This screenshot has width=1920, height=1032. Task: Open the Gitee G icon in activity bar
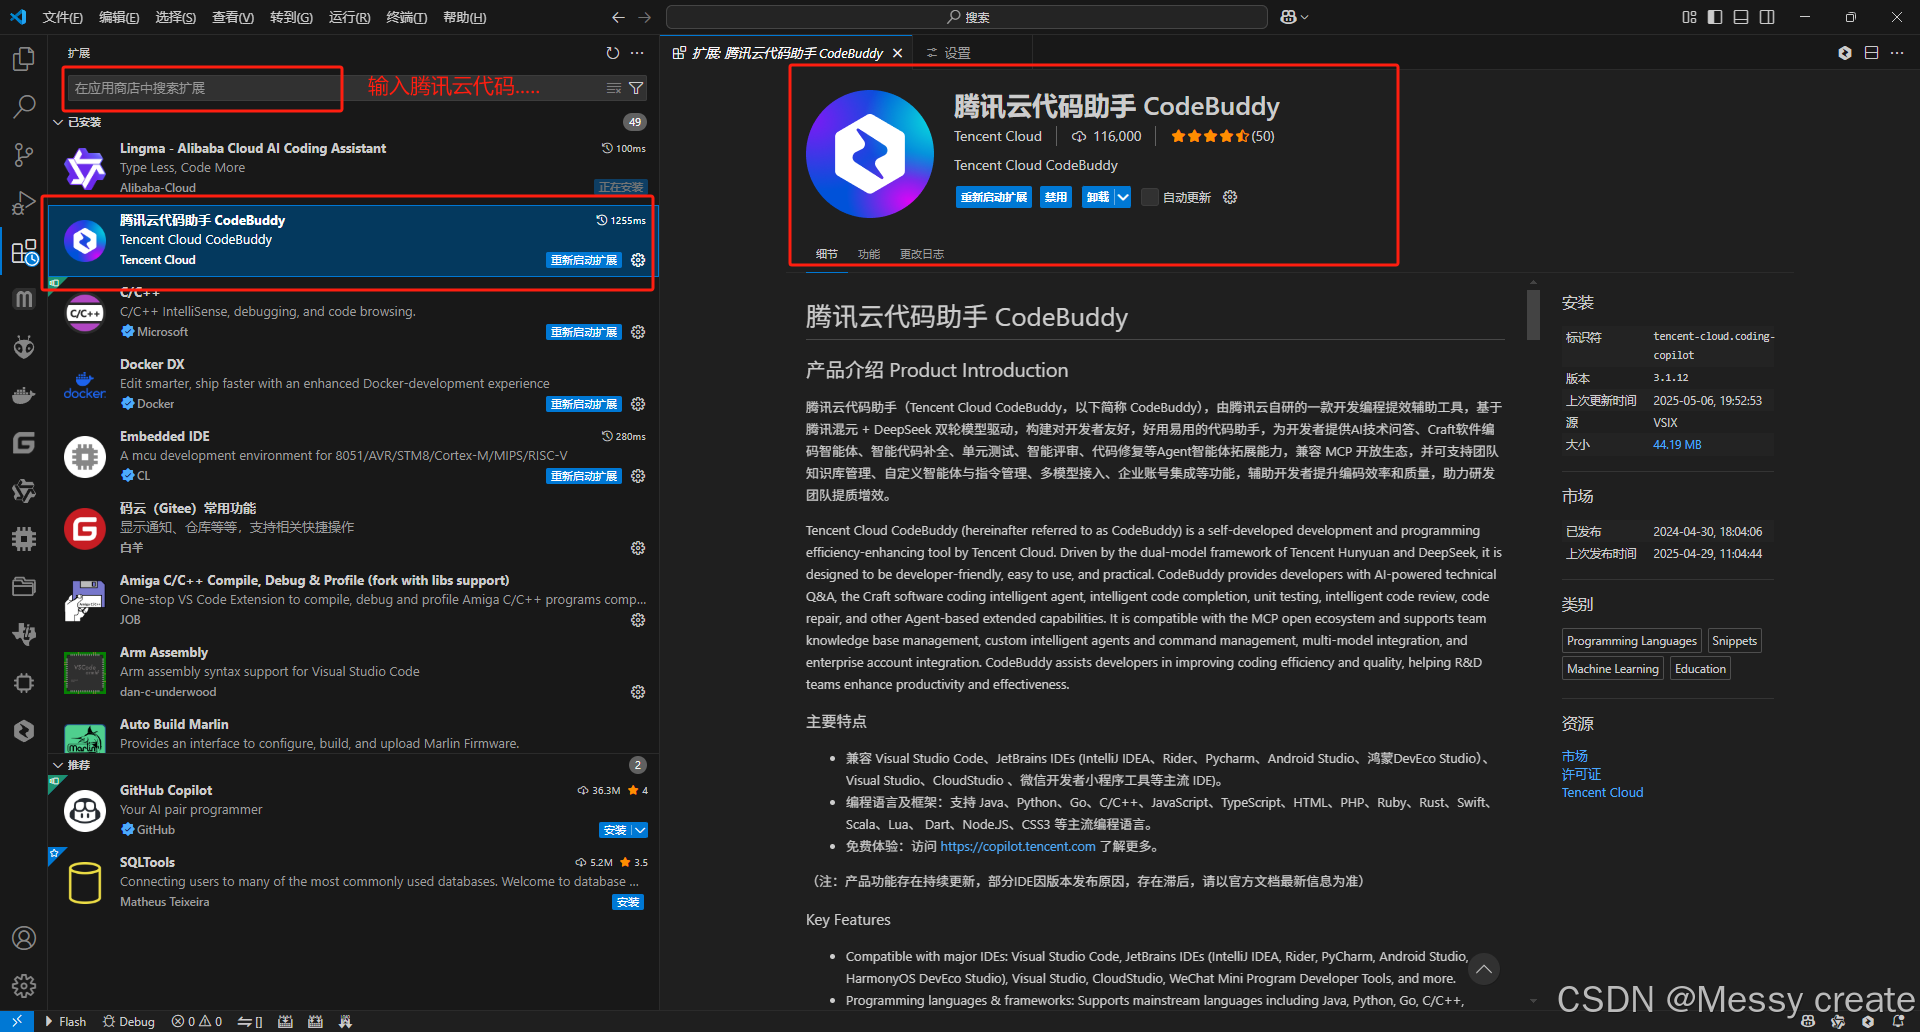point(24,443)
